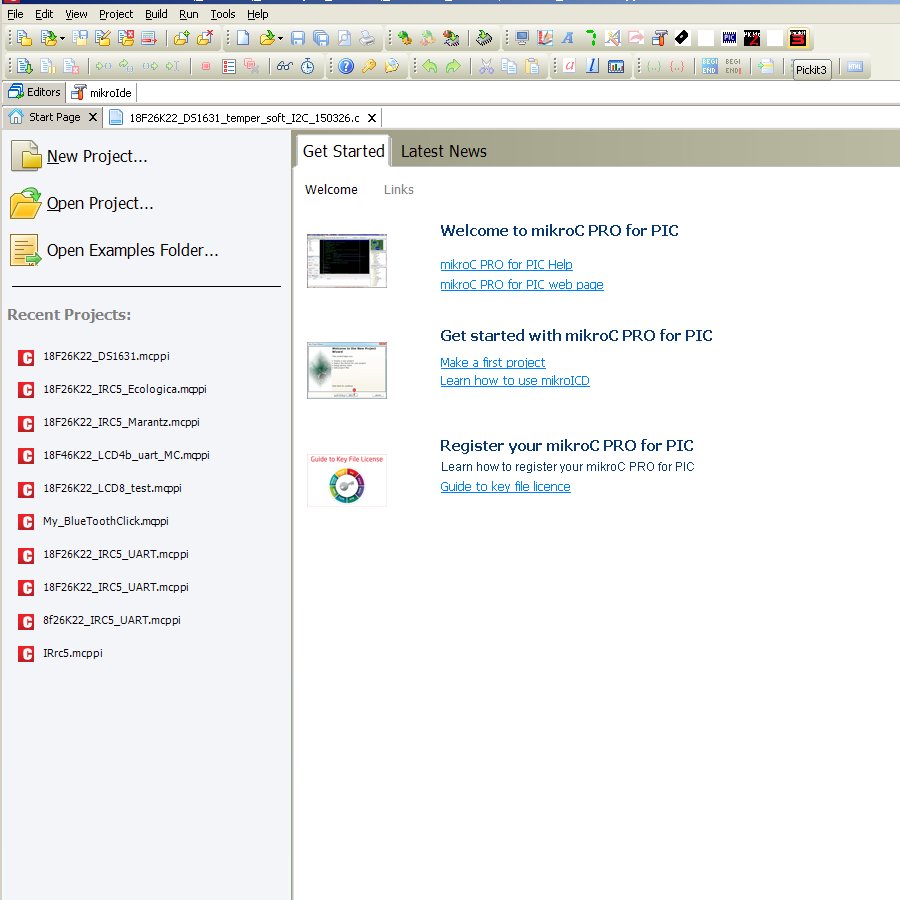Open the Stopwatch window icon

pos(308,67)
